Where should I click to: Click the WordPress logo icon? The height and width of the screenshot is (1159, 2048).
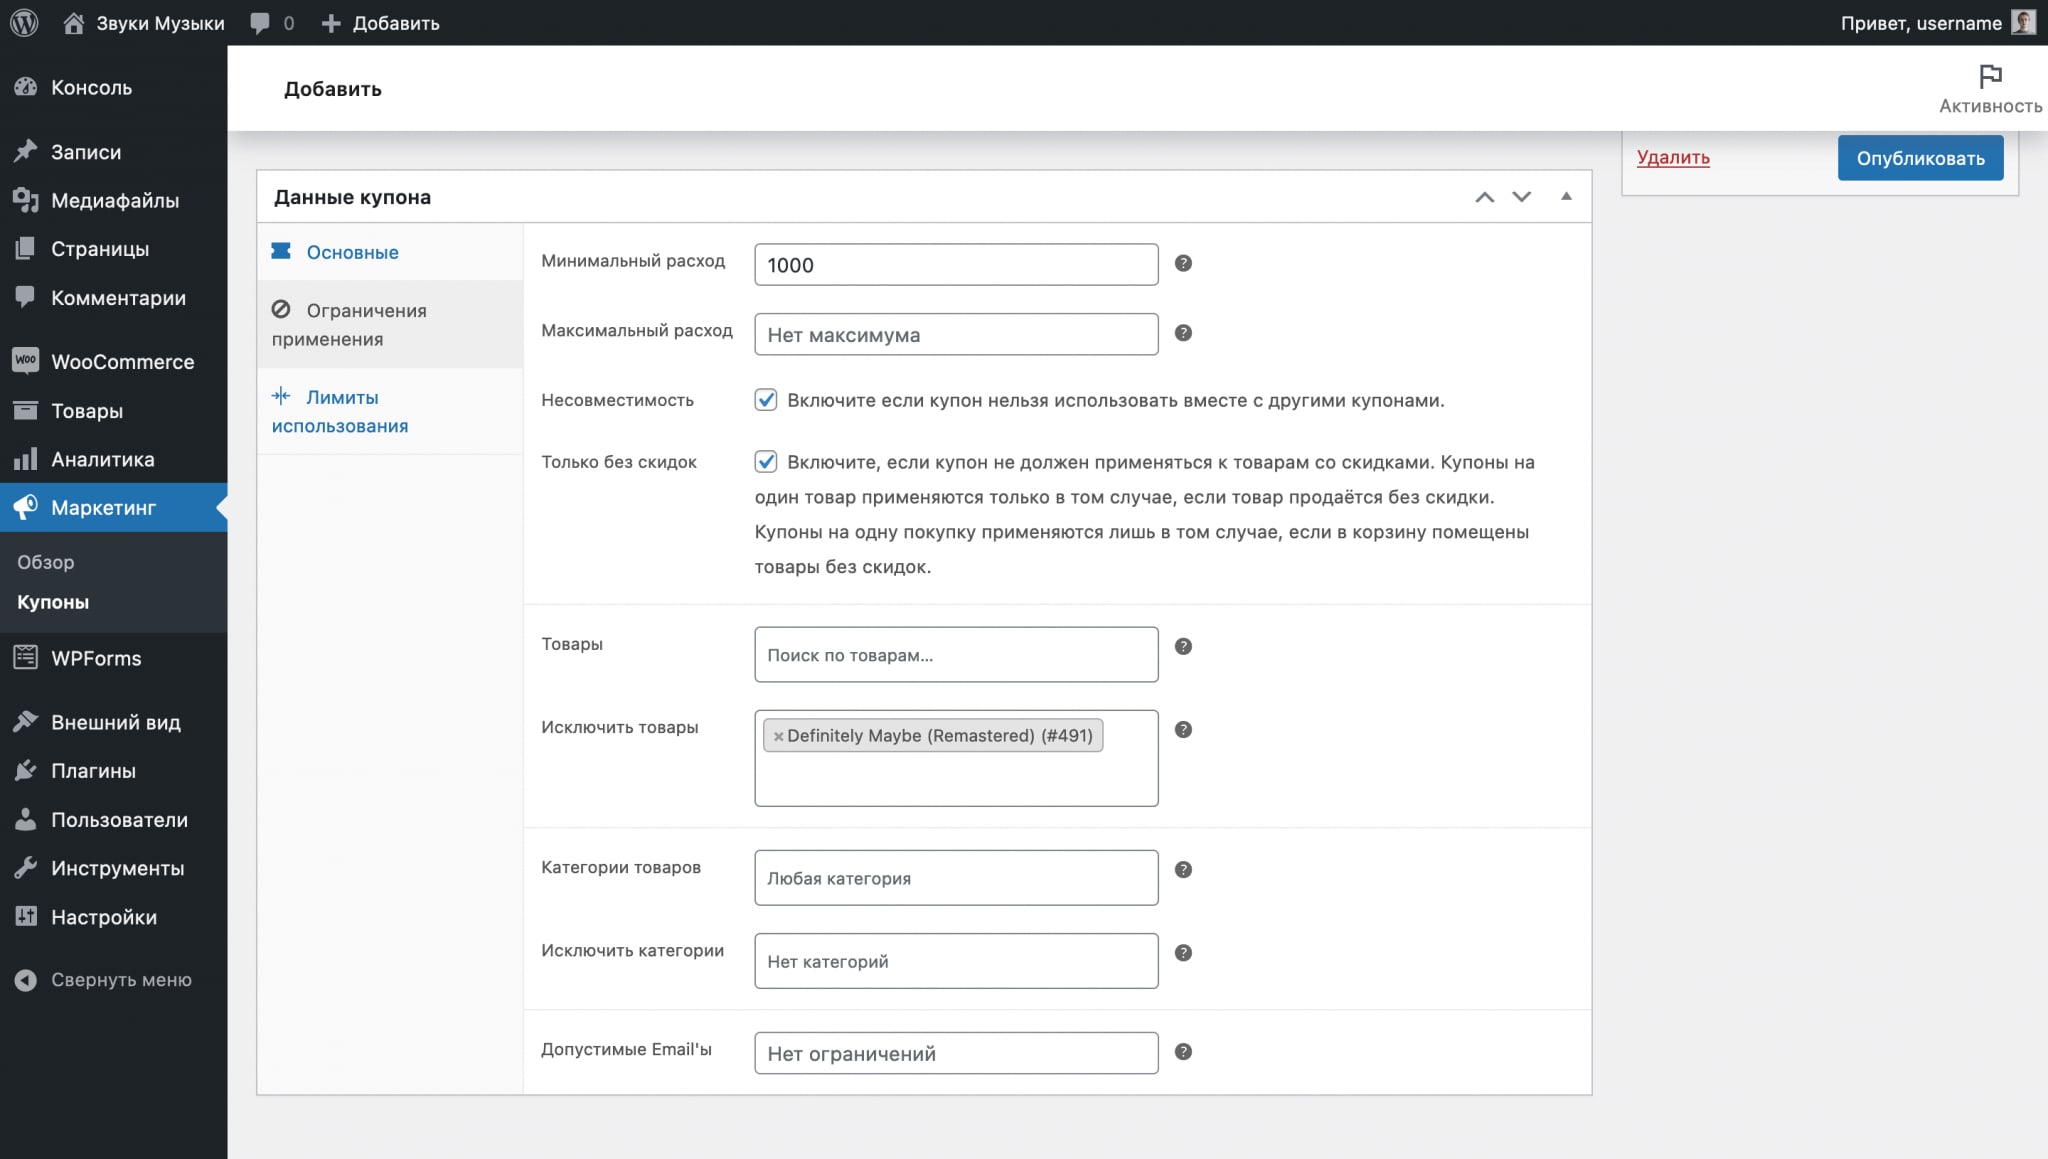pos(24,22)
